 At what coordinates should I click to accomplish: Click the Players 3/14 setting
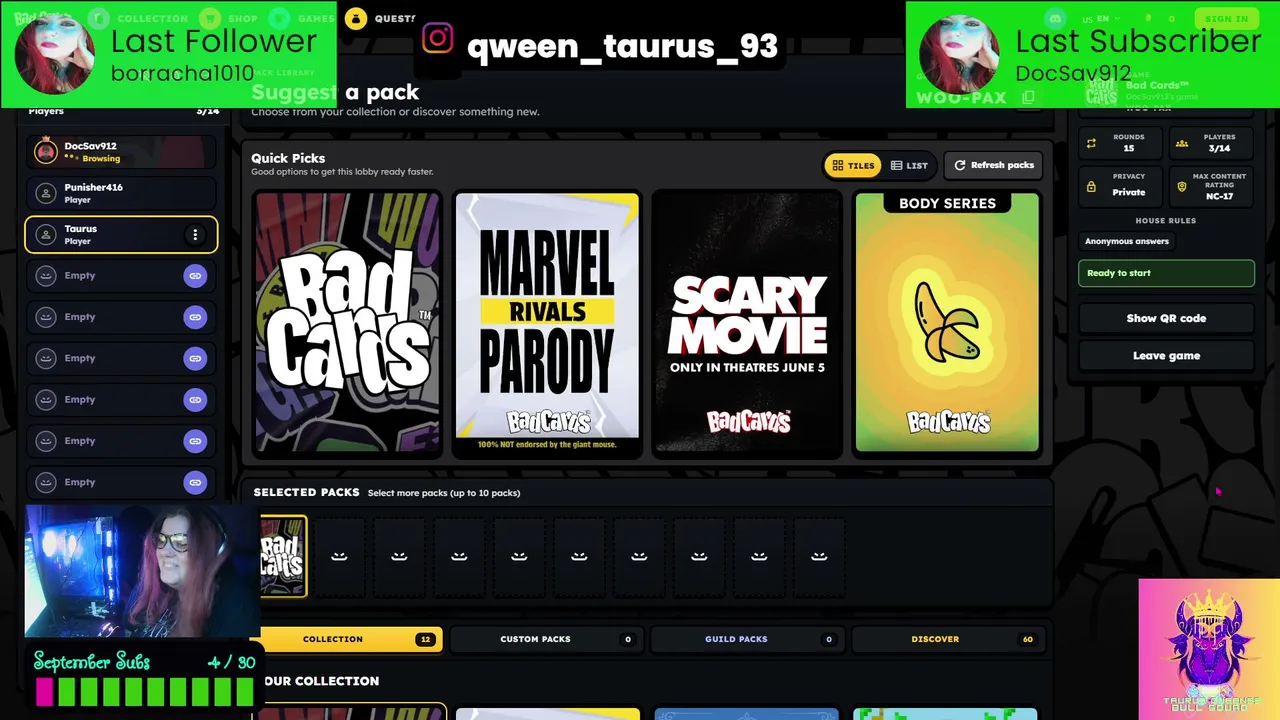point(1210,143)
